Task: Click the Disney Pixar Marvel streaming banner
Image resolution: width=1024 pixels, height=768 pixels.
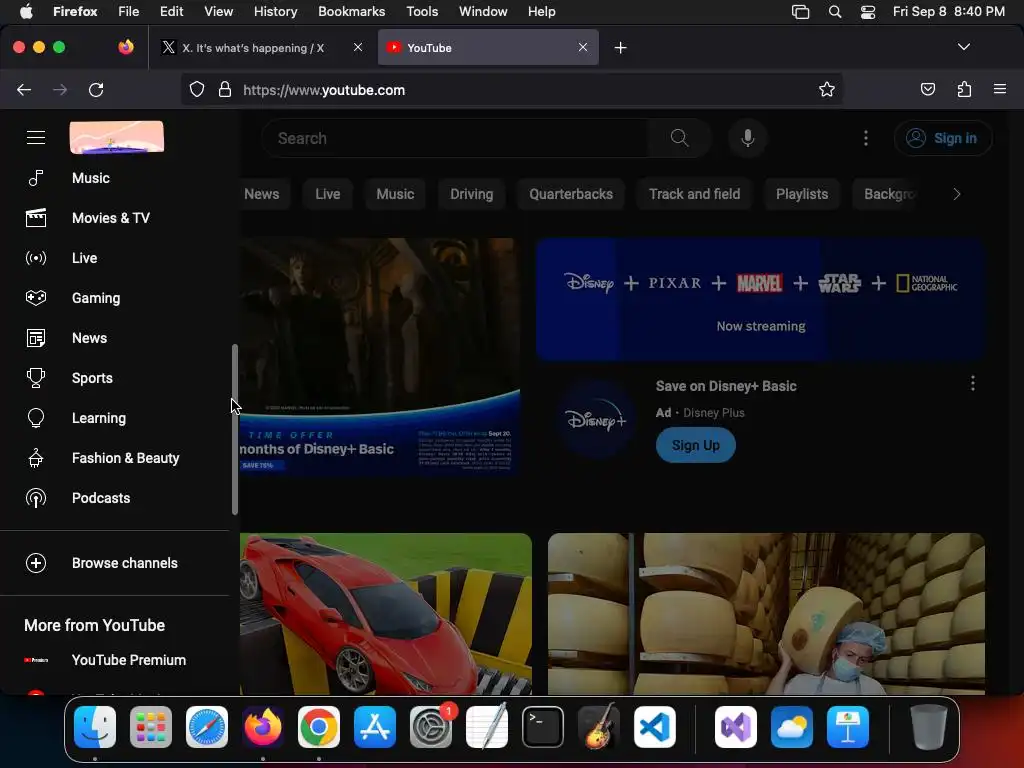Action: 760,299
